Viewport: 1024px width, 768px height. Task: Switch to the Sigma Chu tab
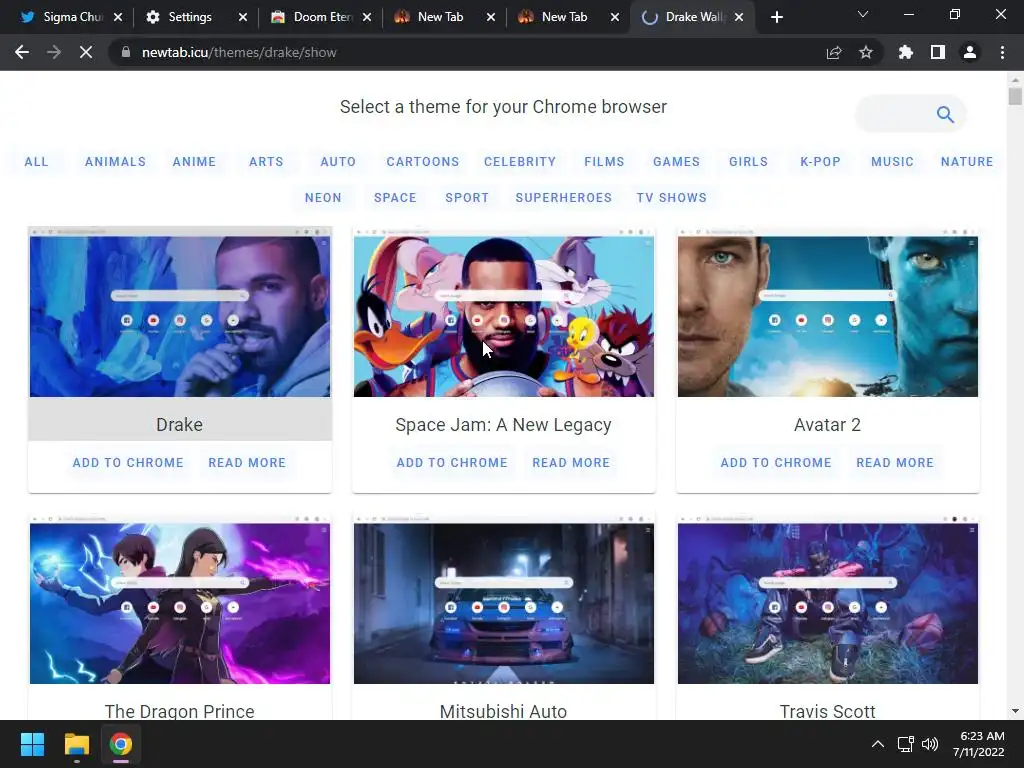tap(62, 17)
